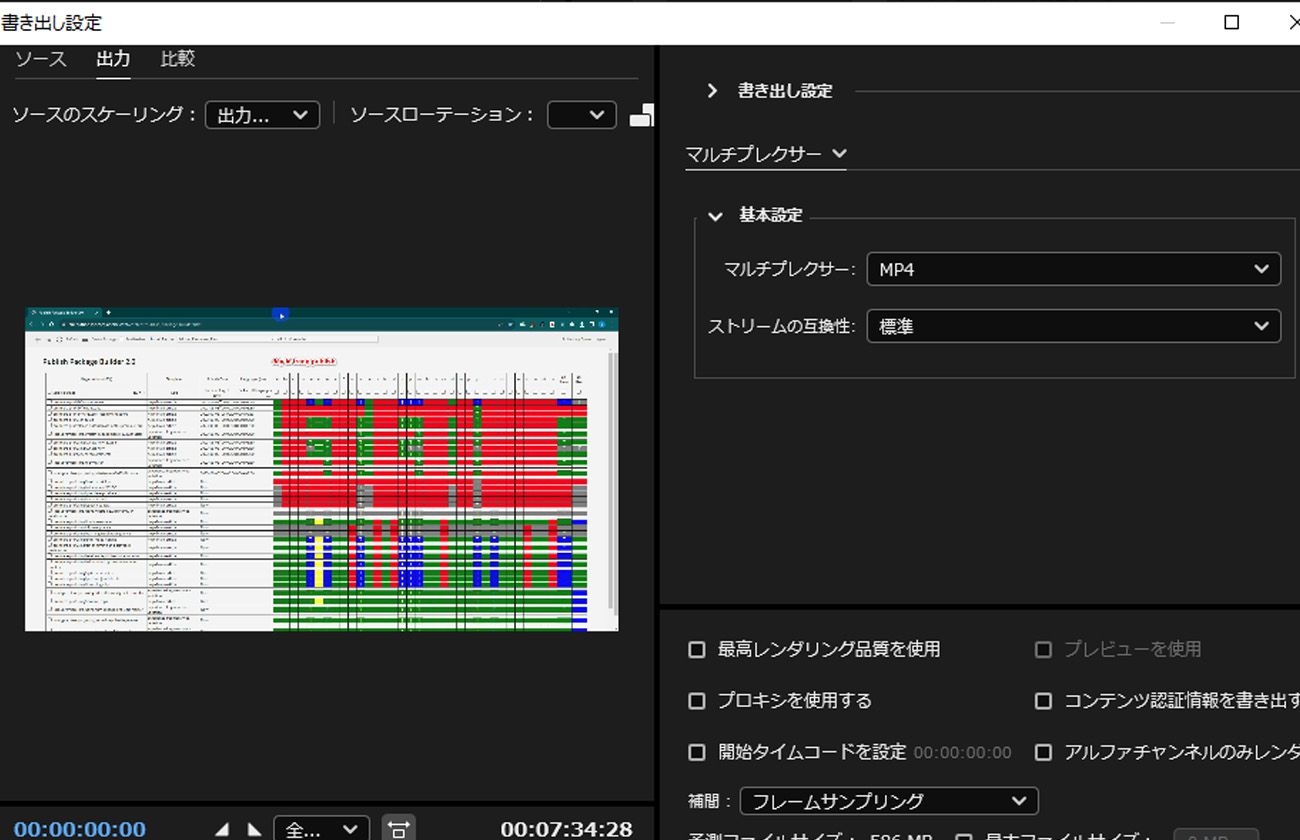Viewport: 1300px width, 840px height.
Task: Check the プロキシを使用する option
Action: pyautogui.click(x=697, y=701)
